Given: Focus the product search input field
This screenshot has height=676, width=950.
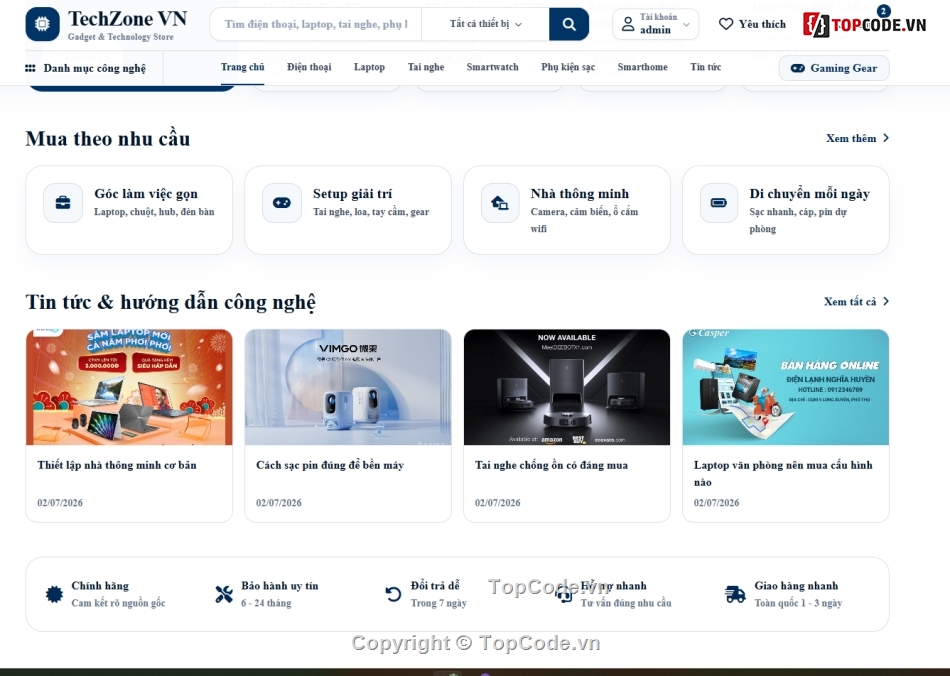Looking at the screenshot, I should (316, 24).
